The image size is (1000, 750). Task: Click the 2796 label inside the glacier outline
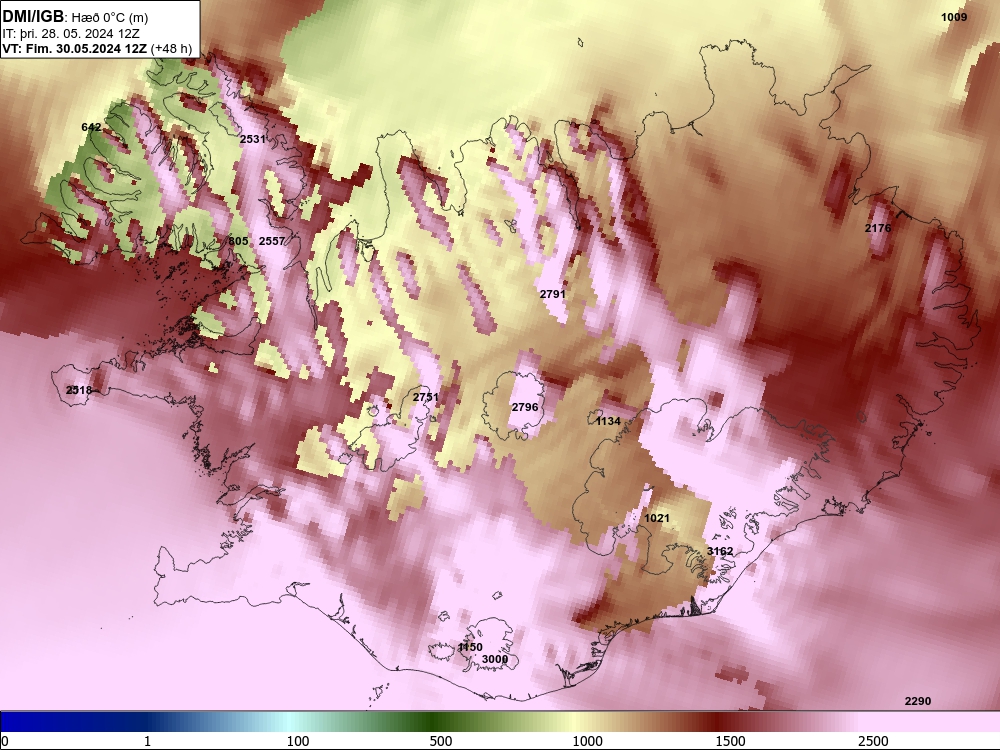pos(525,407)
